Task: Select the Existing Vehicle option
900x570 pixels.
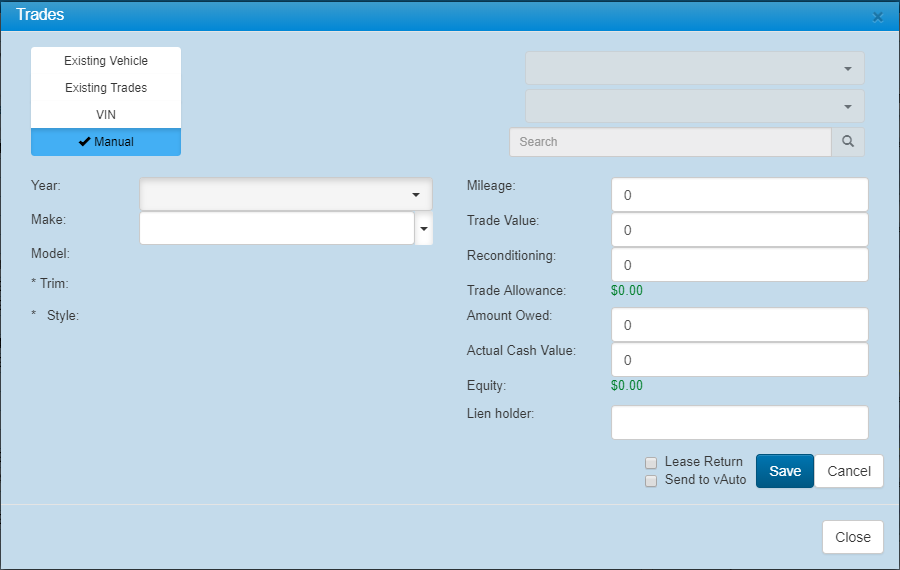Action: point(106,61)
